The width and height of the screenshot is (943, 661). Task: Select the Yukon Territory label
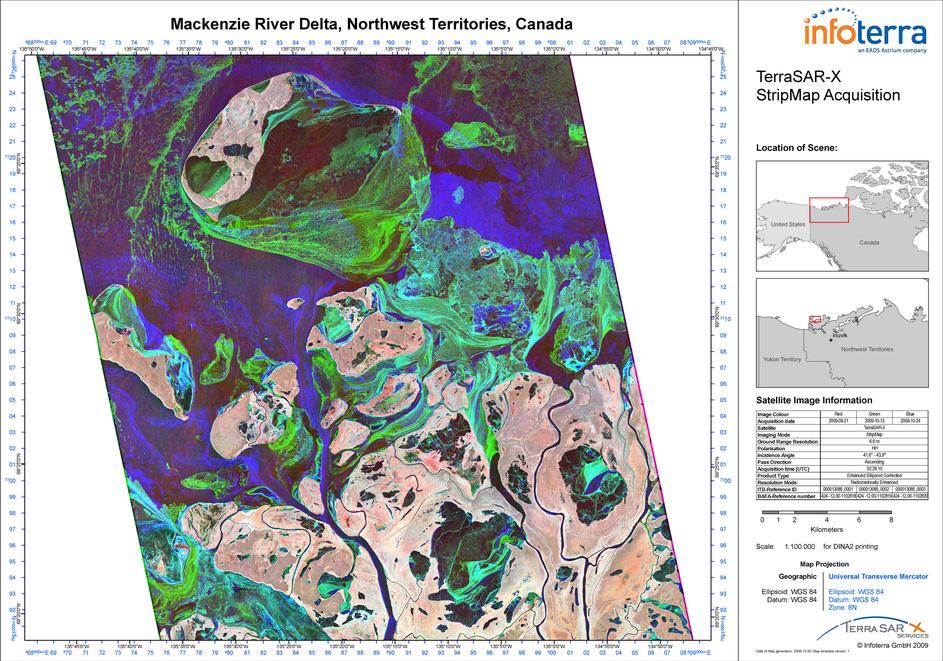coord(780,358)
